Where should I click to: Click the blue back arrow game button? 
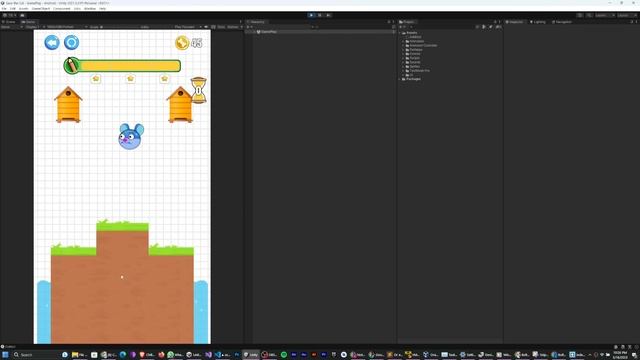tap(52, 42)
